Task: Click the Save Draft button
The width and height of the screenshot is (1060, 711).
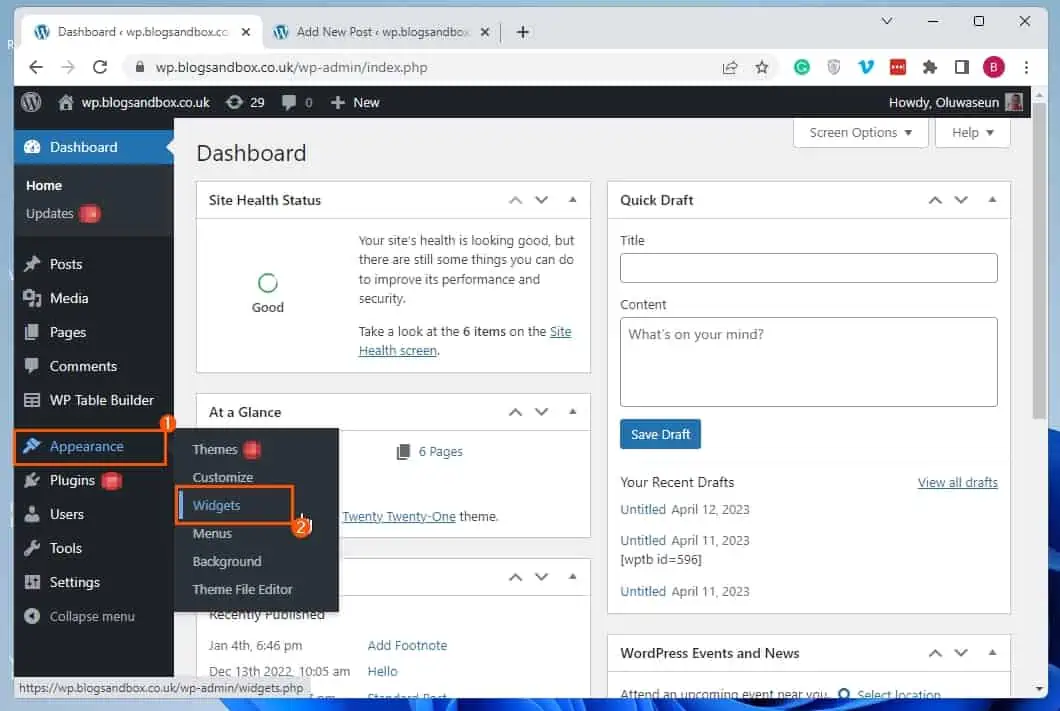Action: tap(660, 434)
